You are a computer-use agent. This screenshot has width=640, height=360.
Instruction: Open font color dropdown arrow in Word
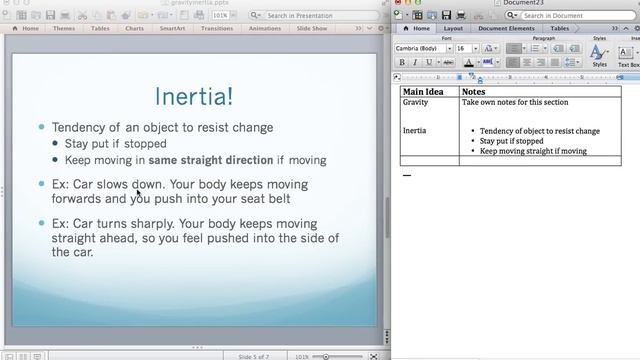[x=478, y=62]
